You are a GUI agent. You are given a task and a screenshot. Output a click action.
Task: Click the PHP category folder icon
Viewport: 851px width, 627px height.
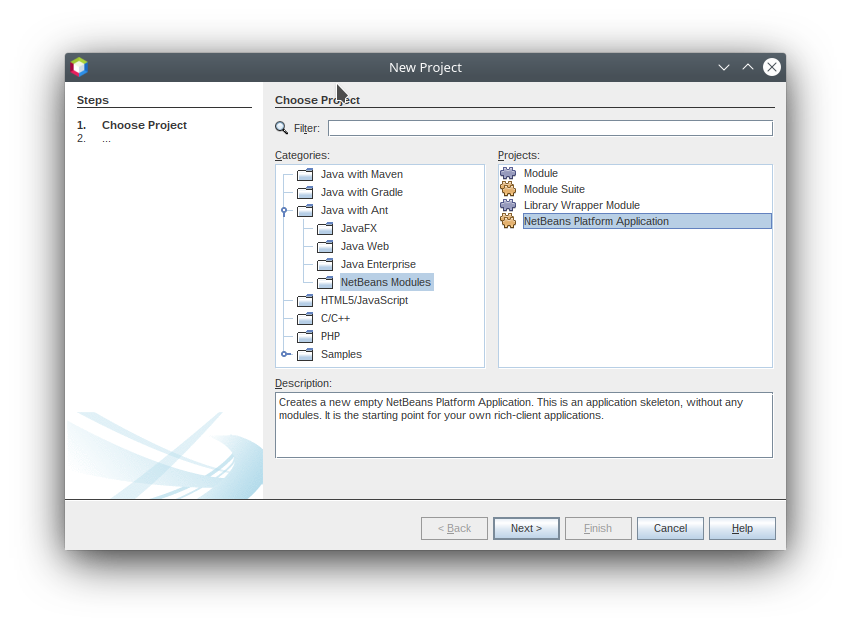click(305, 336)
